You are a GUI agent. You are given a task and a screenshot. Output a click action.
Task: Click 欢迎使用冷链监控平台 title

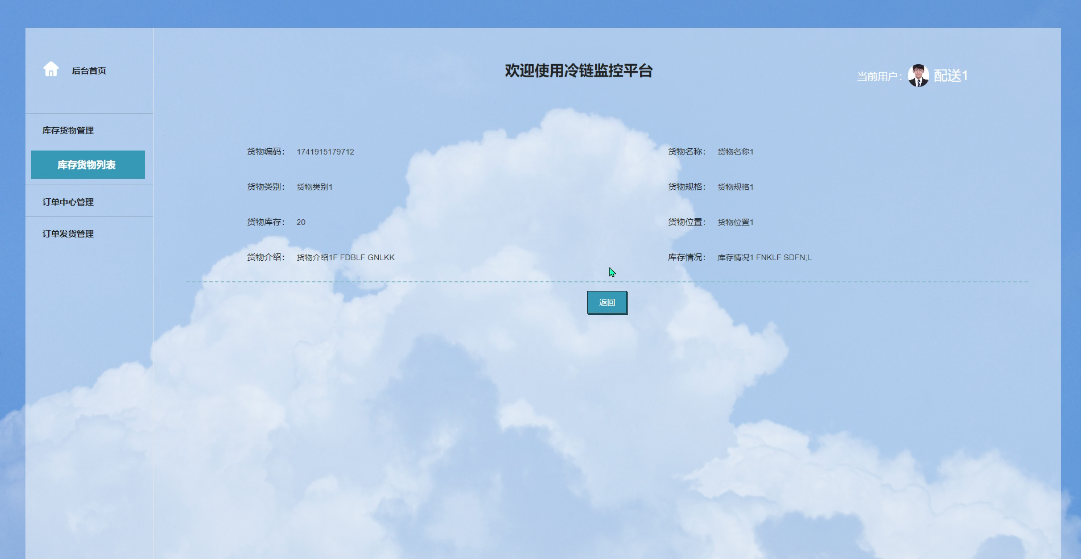[x=578, y=70]
